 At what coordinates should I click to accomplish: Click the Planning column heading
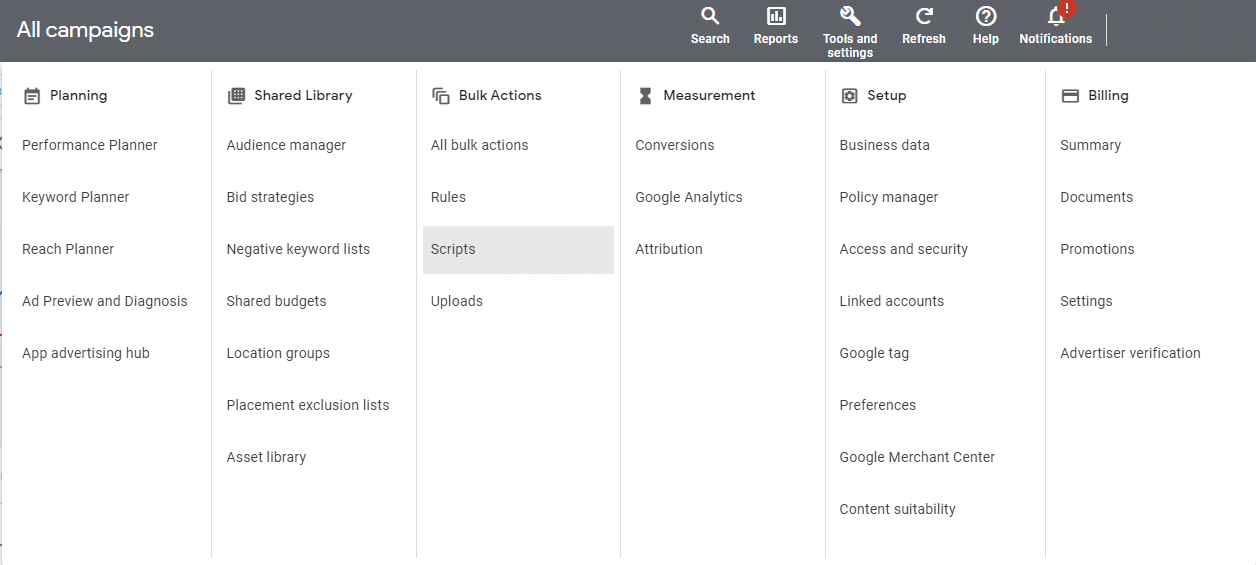point(79,96)
